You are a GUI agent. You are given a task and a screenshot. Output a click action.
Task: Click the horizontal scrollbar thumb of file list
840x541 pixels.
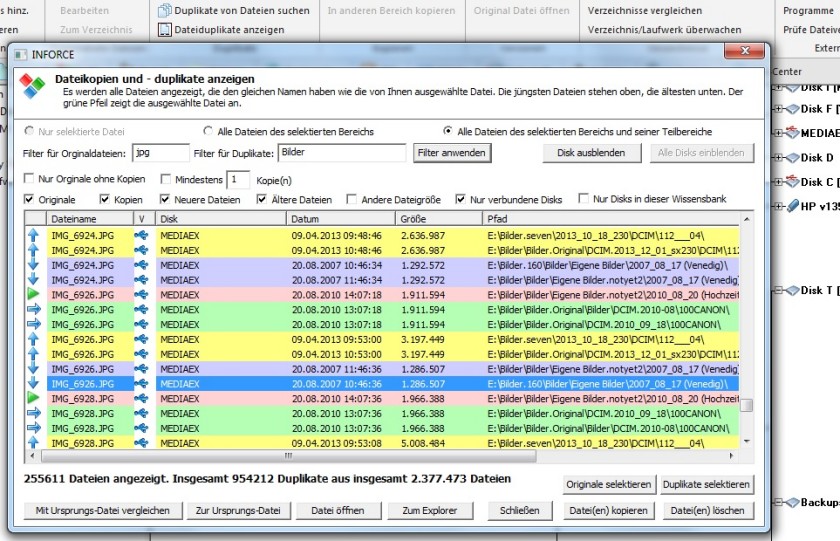click(288, 456)
